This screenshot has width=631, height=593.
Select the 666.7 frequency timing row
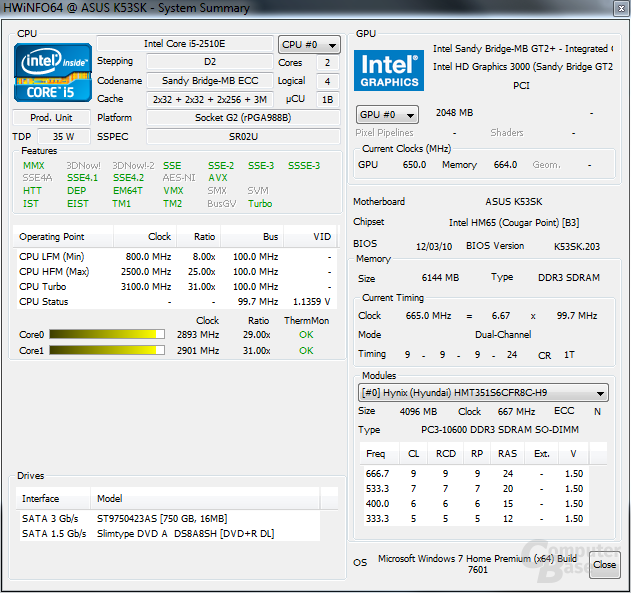475,474
